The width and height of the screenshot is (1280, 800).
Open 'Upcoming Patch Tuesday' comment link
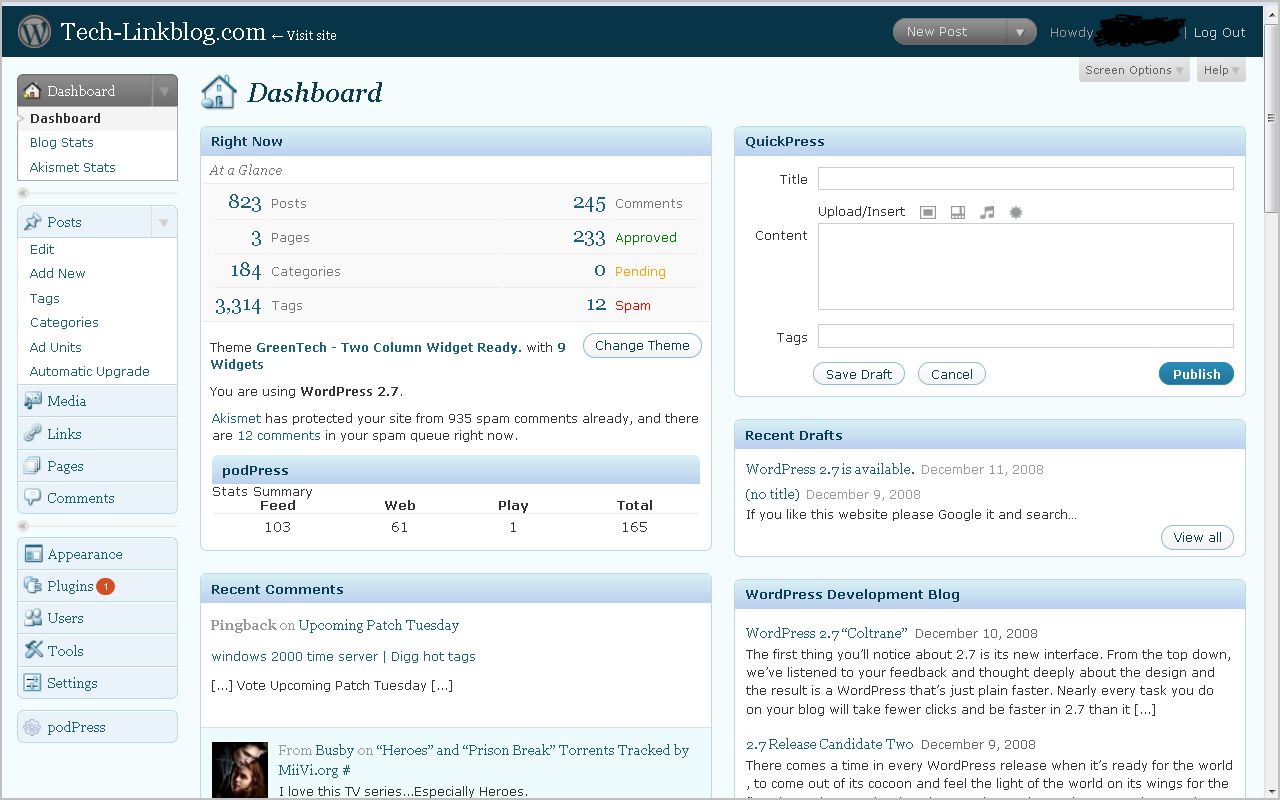tap(379, 625)
